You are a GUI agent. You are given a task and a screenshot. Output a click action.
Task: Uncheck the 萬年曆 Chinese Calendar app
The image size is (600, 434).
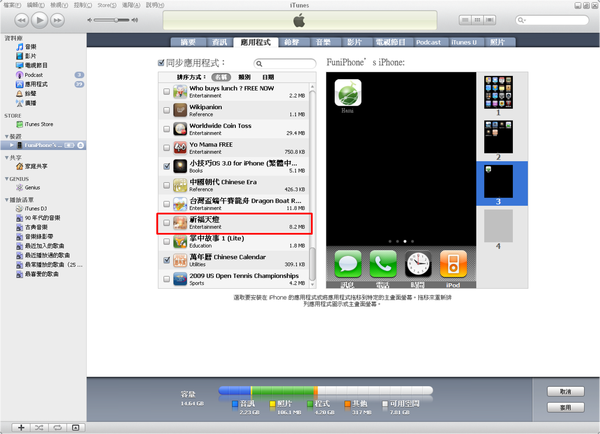[x=166, y=260]
